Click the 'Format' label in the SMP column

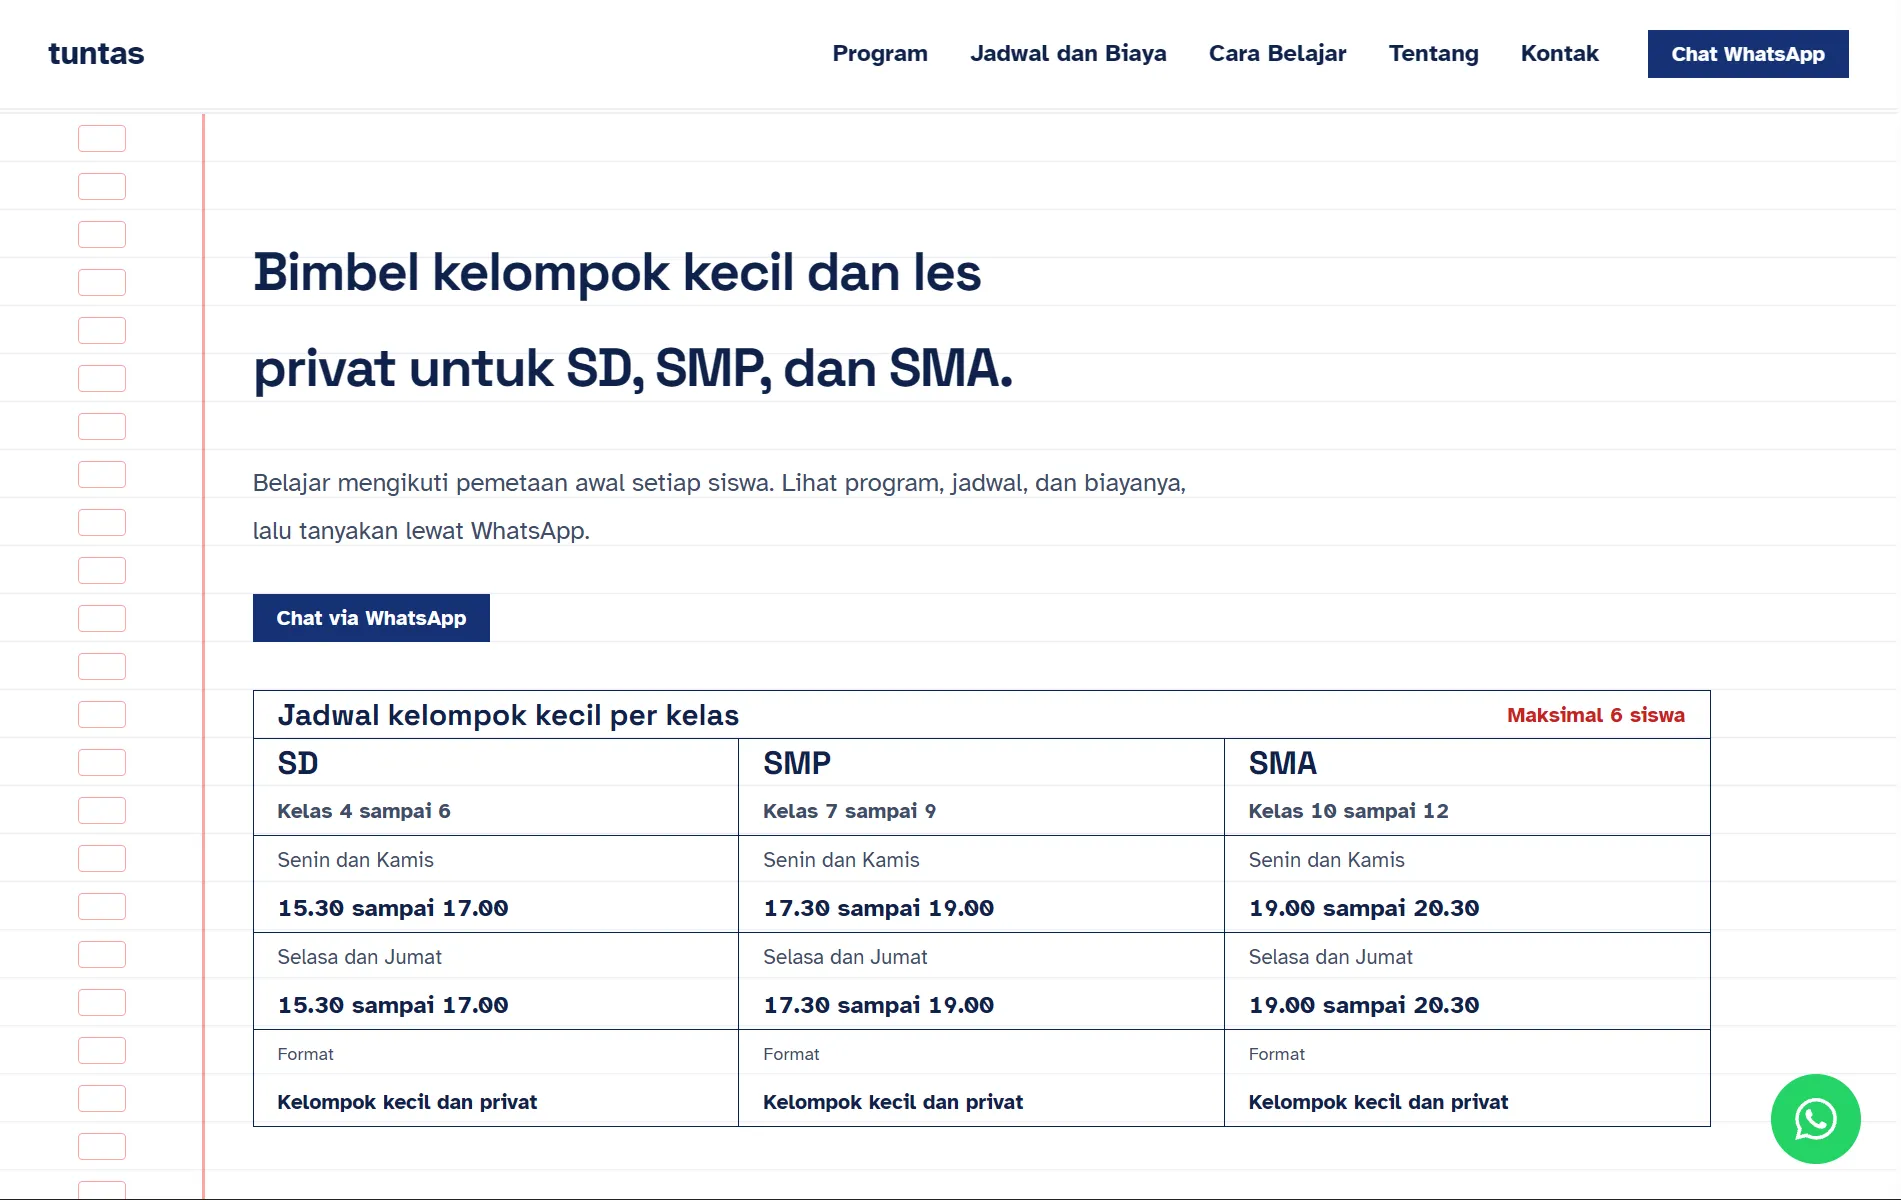pyautogui.click(x=791, y=1054)
